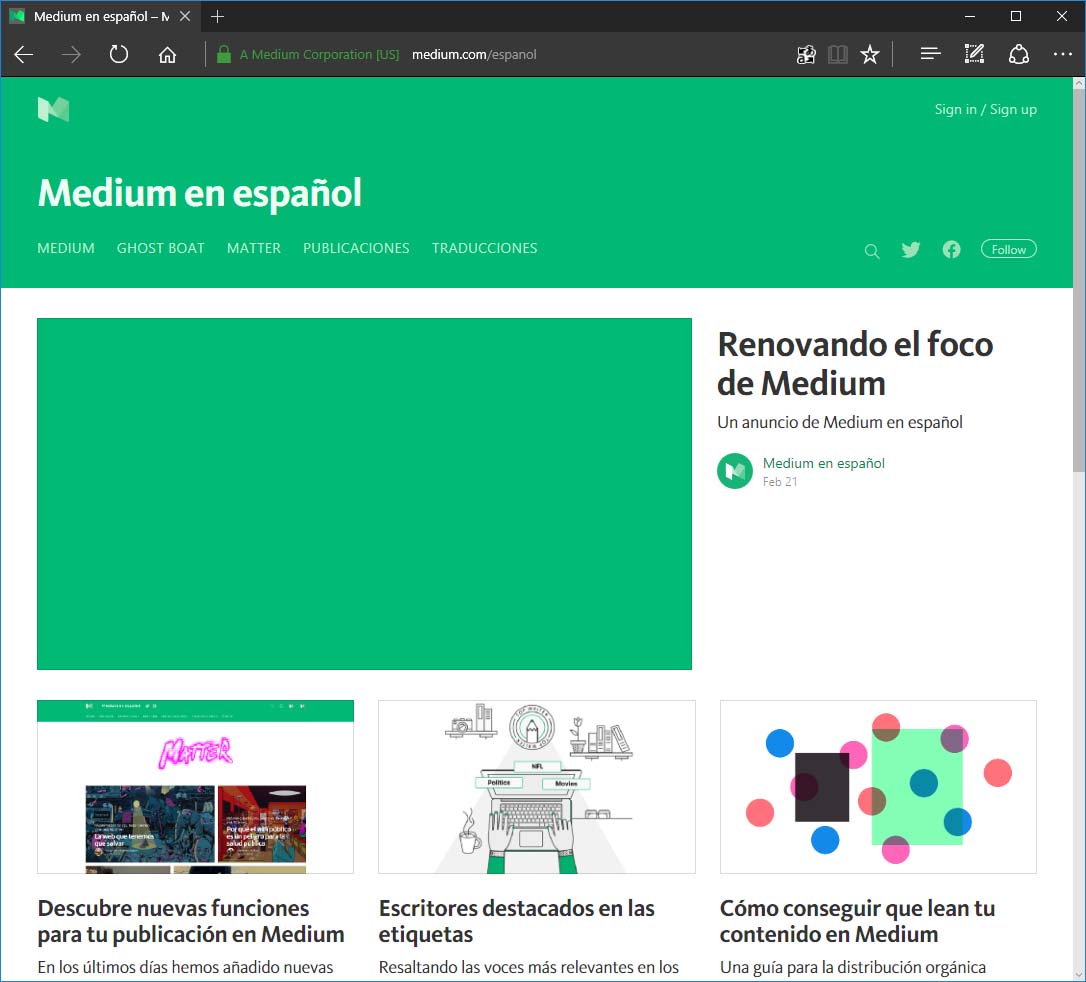Open the Matter screenshot article thumbnail
Screen dimensions: 1086x982
click(x=195, y=787)
